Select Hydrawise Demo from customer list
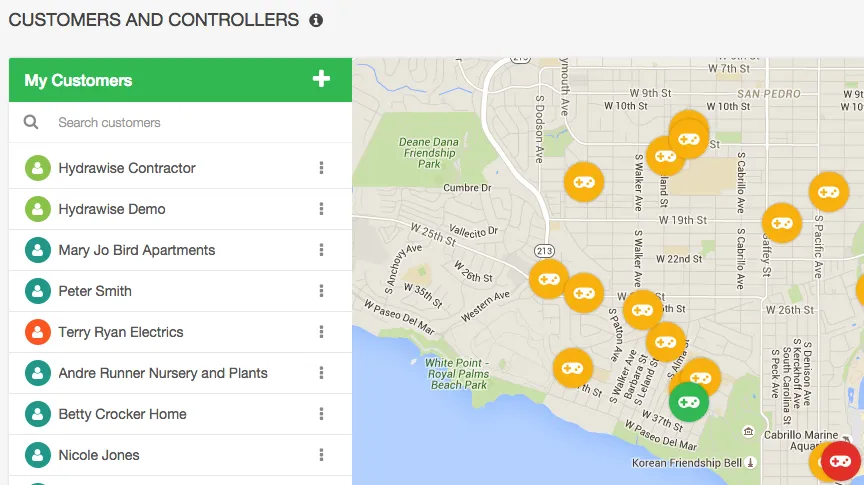The width and height of the screenshot is (864, 485). click(112, 209)
